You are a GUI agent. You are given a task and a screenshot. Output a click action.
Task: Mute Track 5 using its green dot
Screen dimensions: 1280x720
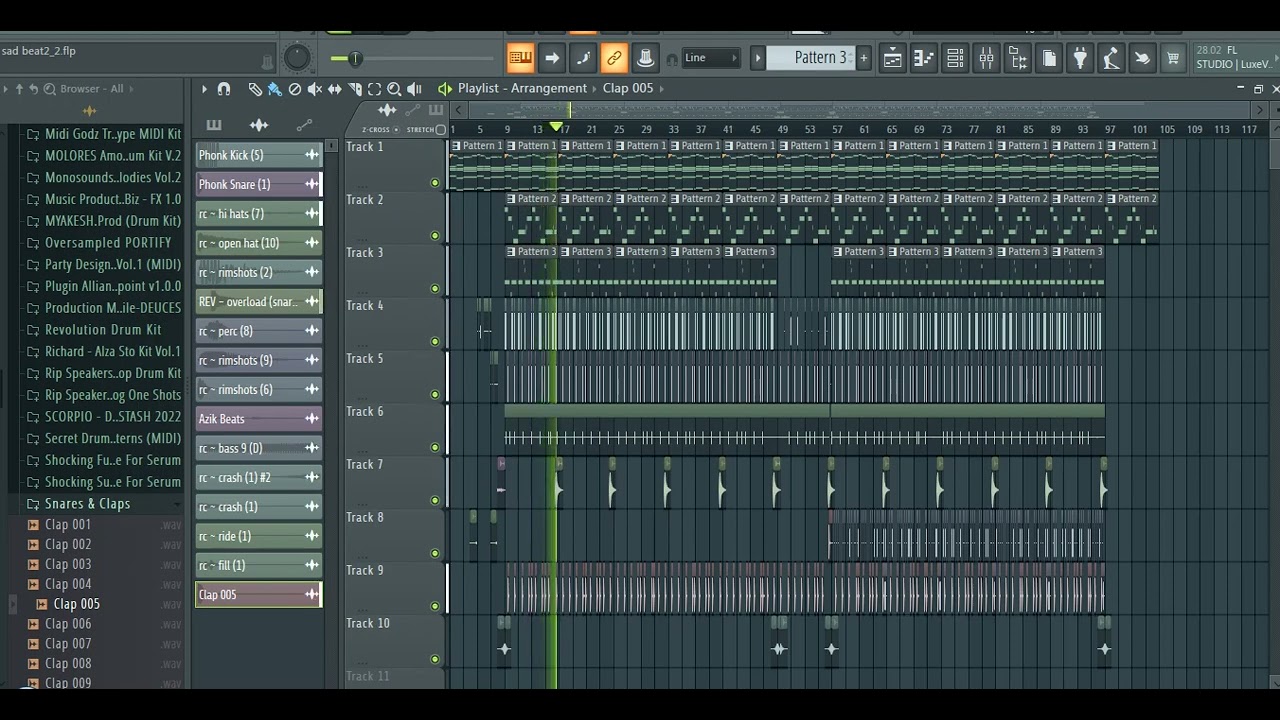[435, 395]
